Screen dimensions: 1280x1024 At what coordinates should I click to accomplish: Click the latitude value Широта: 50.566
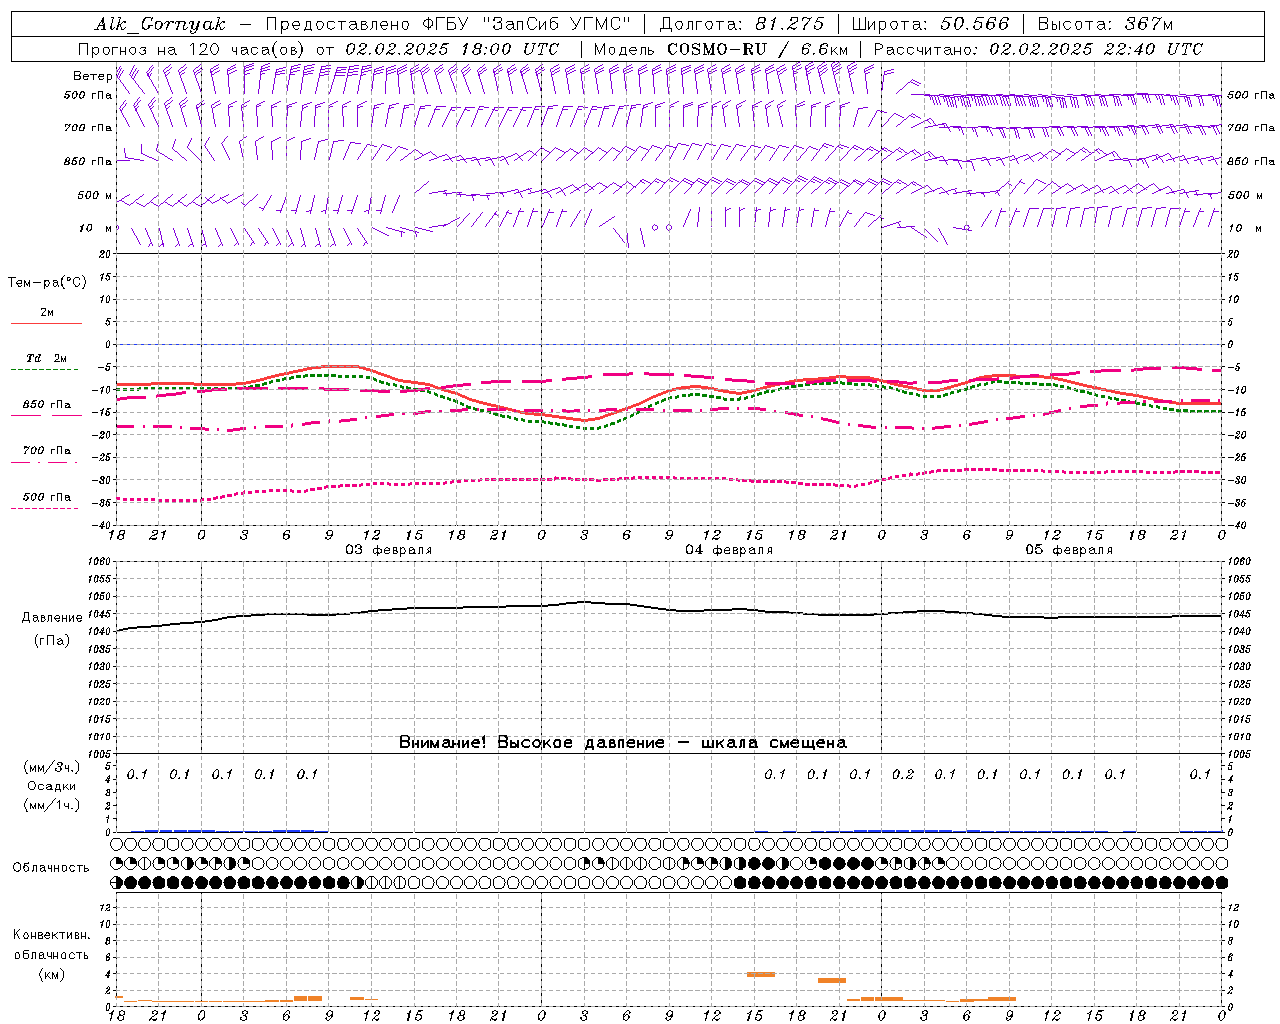[930, 24]
